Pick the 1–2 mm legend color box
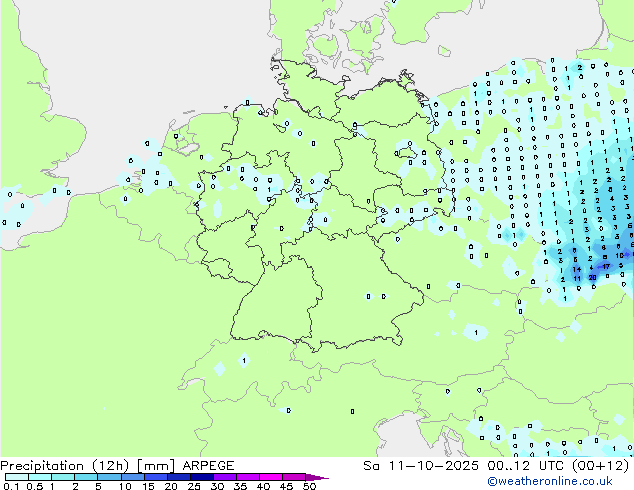This screenshot has width=634, height=490. coord(63,477)
